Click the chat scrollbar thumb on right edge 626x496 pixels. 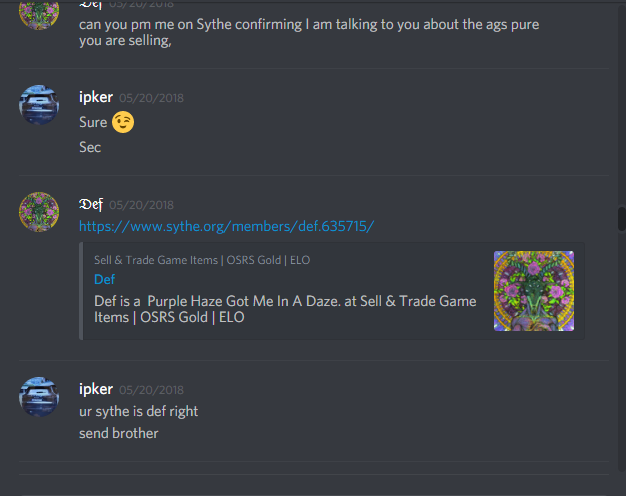point(622,218)
